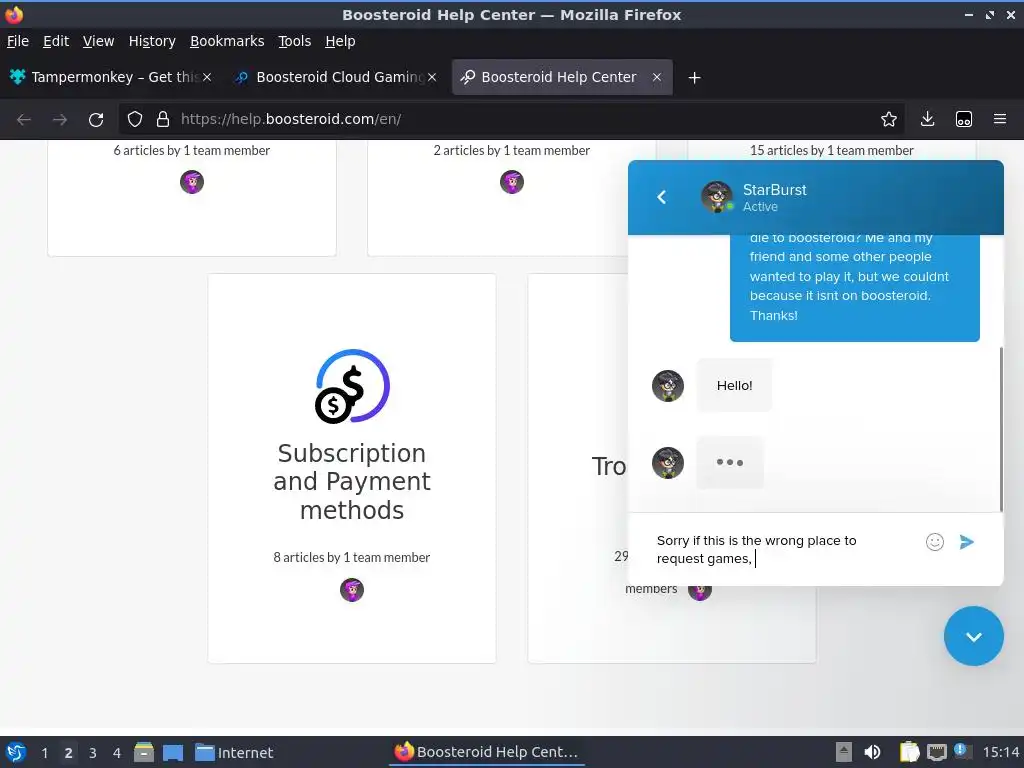
Task: Click '2 articles by 1 team member' text
Action: point(511,150)
